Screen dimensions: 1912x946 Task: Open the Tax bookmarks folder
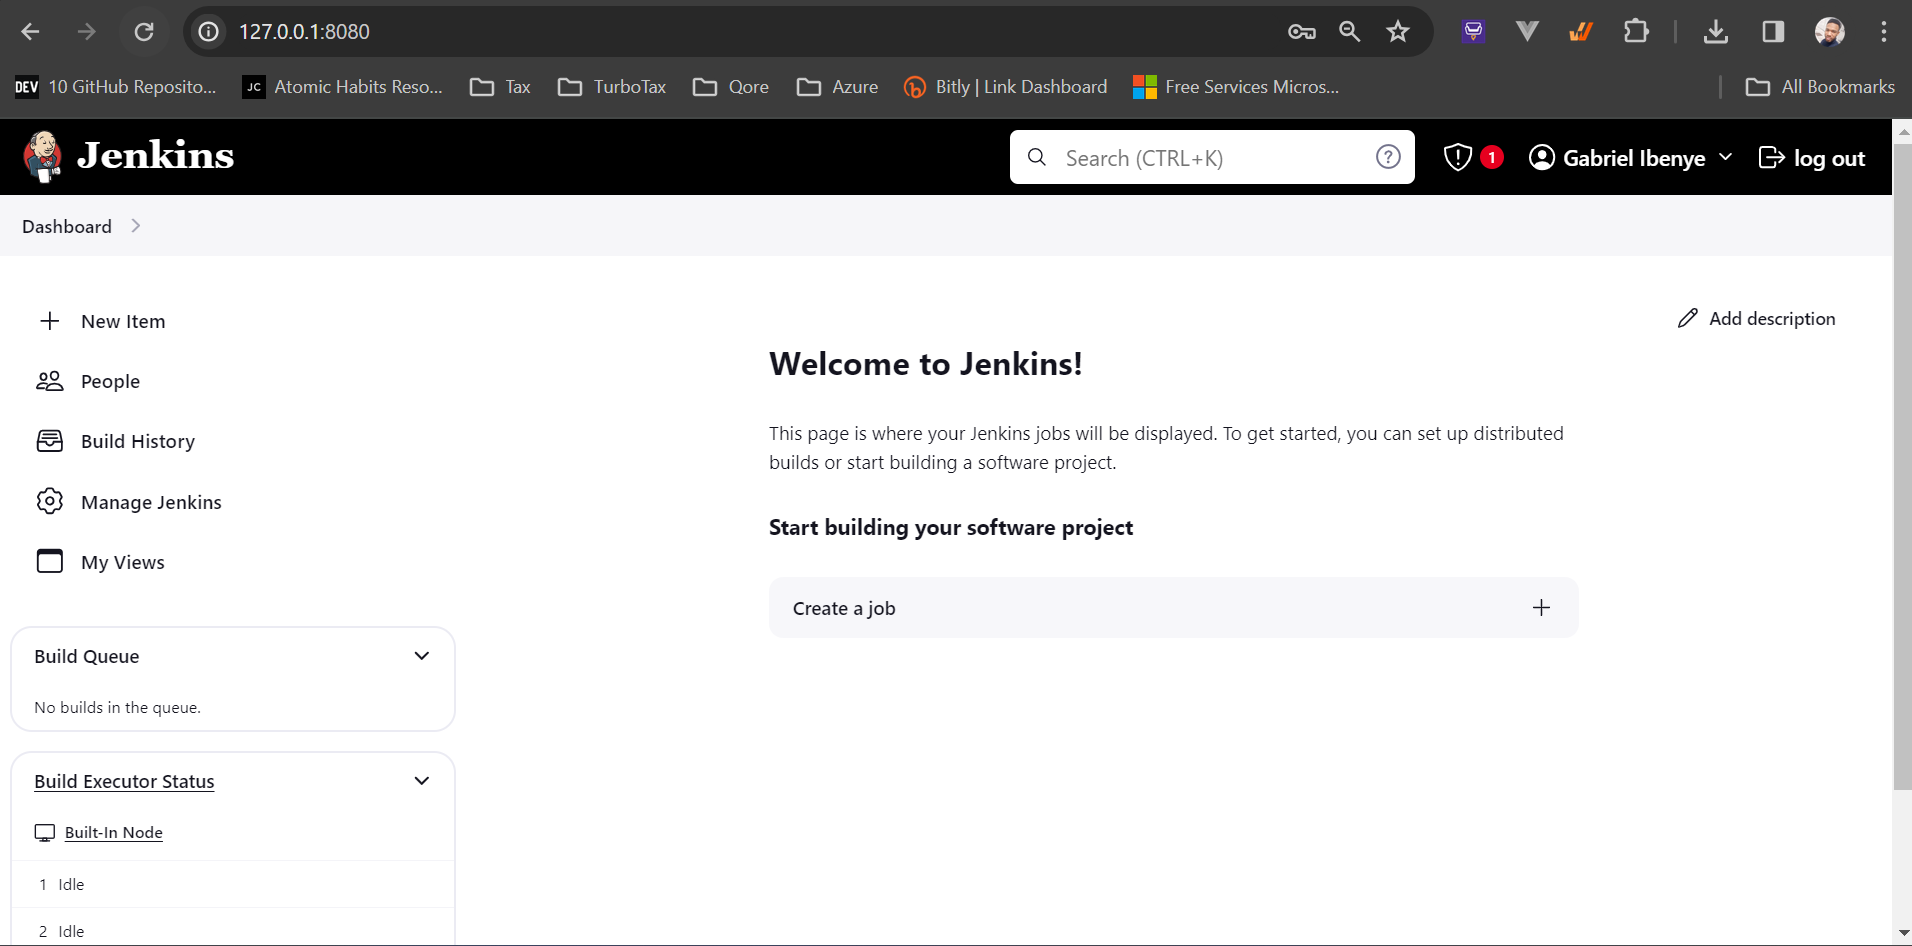[x=499, y=87]
